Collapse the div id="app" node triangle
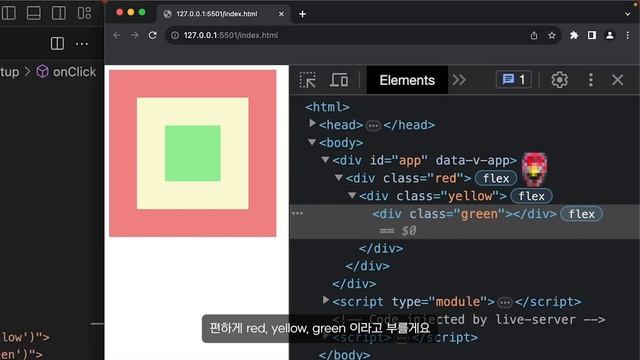 click(x=325, y=159)
